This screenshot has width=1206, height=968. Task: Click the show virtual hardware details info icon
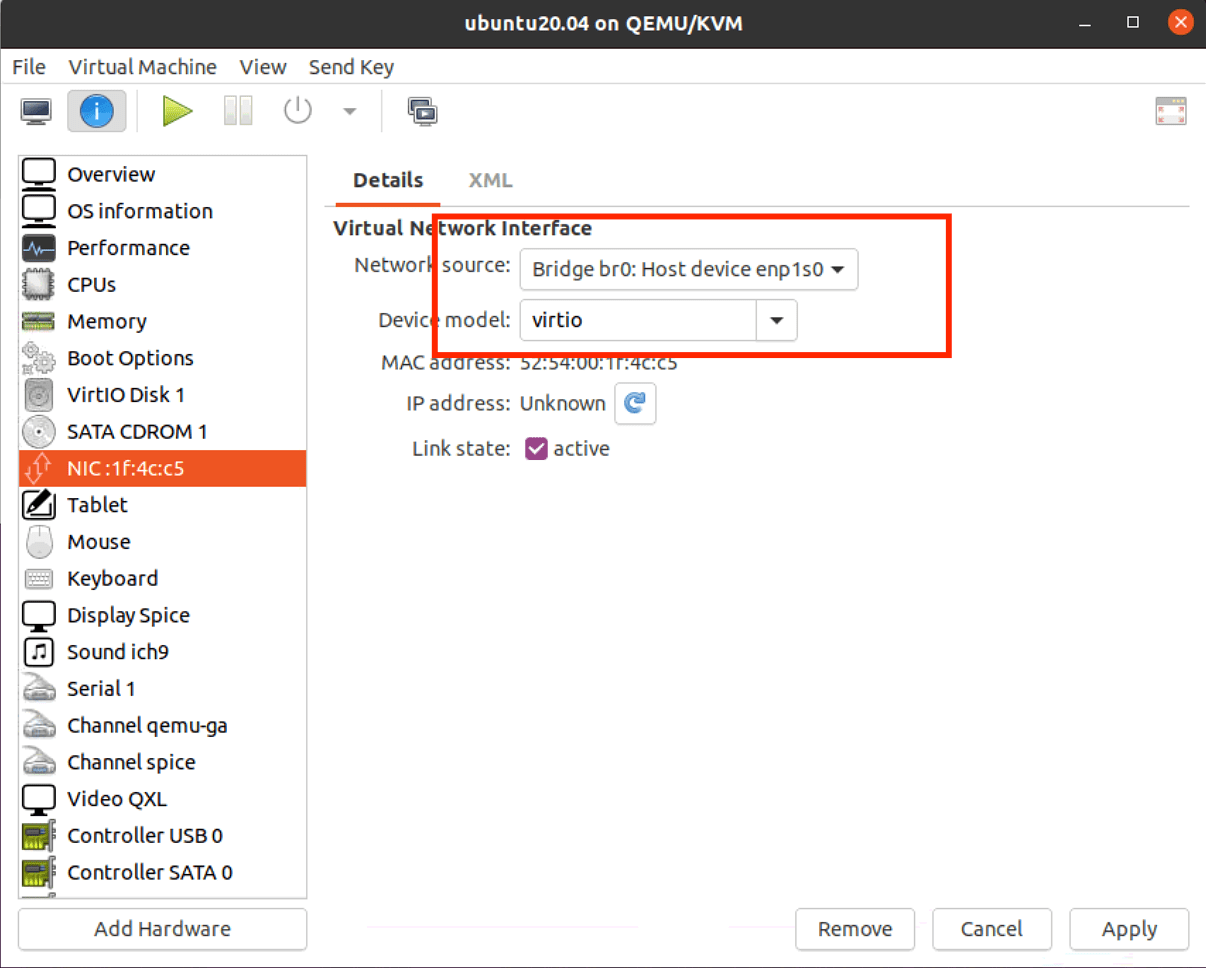click(96, 110)
